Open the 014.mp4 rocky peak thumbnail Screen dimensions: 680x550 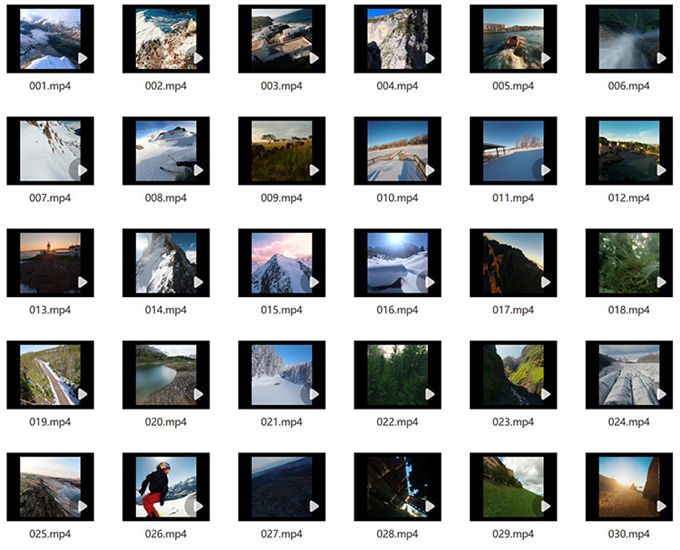pyautogui.click(x=166, y=263)
